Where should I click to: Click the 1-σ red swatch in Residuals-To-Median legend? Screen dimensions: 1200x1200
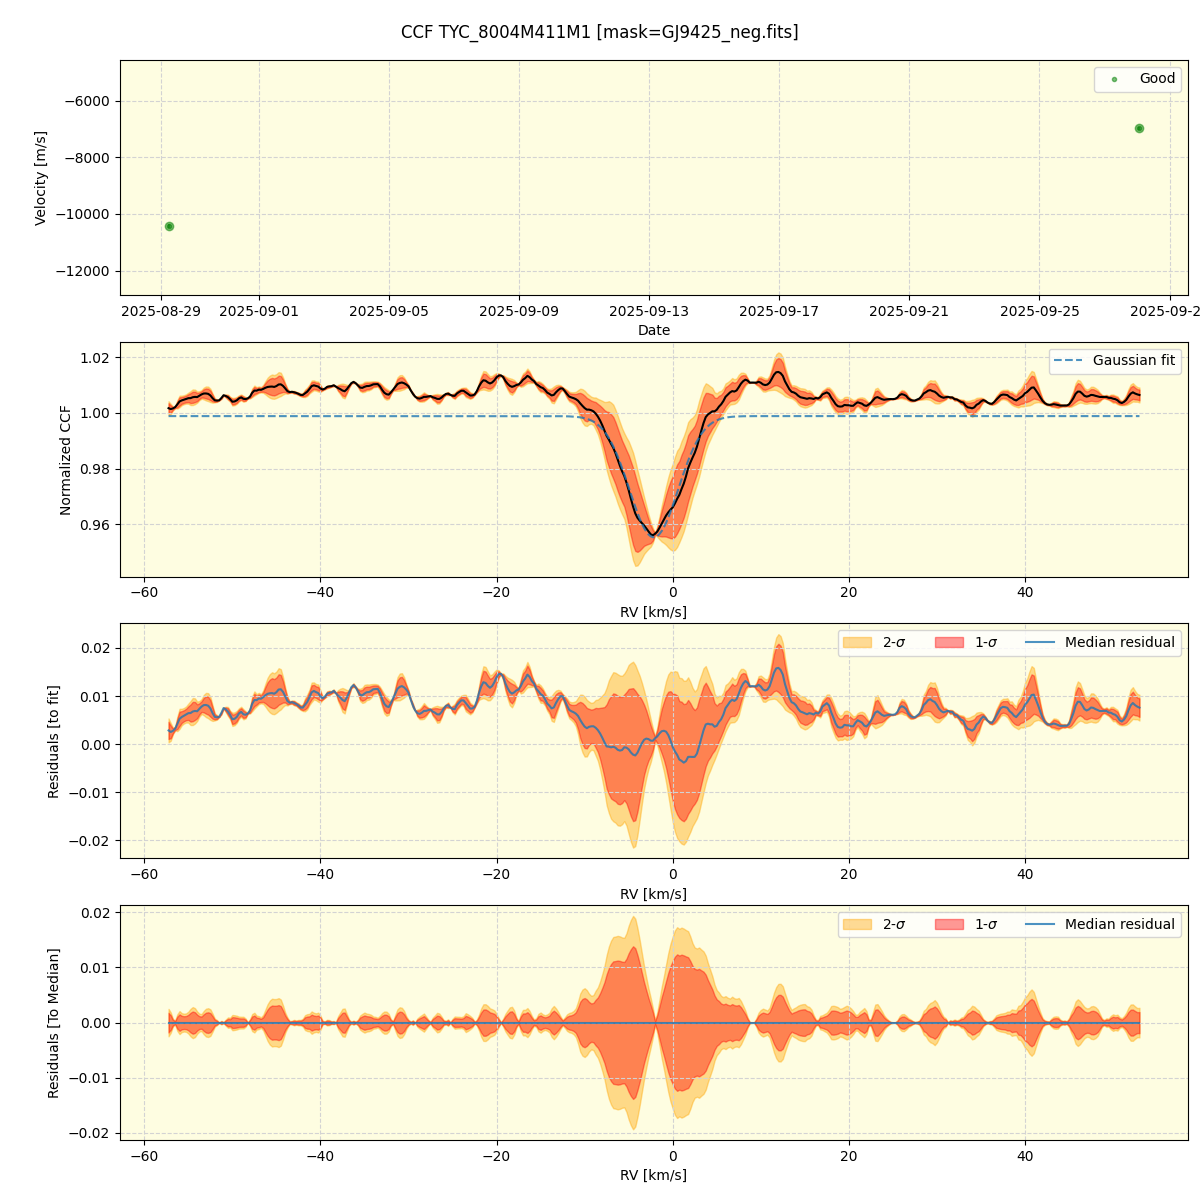pyautogui.click(x=950, y=925)
